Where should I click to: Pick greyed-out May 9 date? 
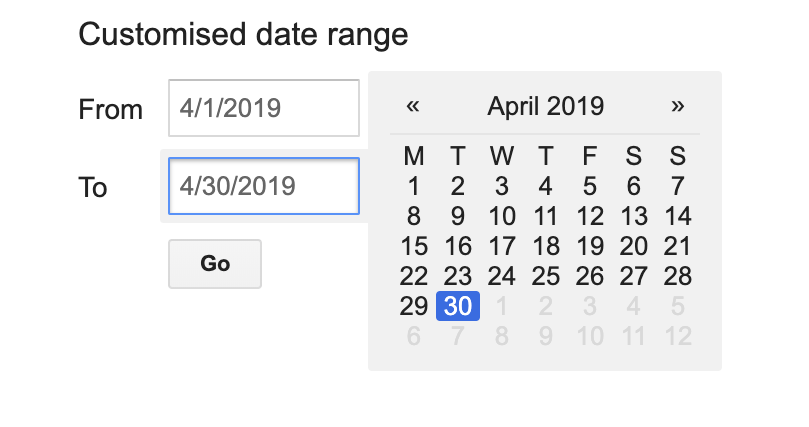[x=546, y=337]
